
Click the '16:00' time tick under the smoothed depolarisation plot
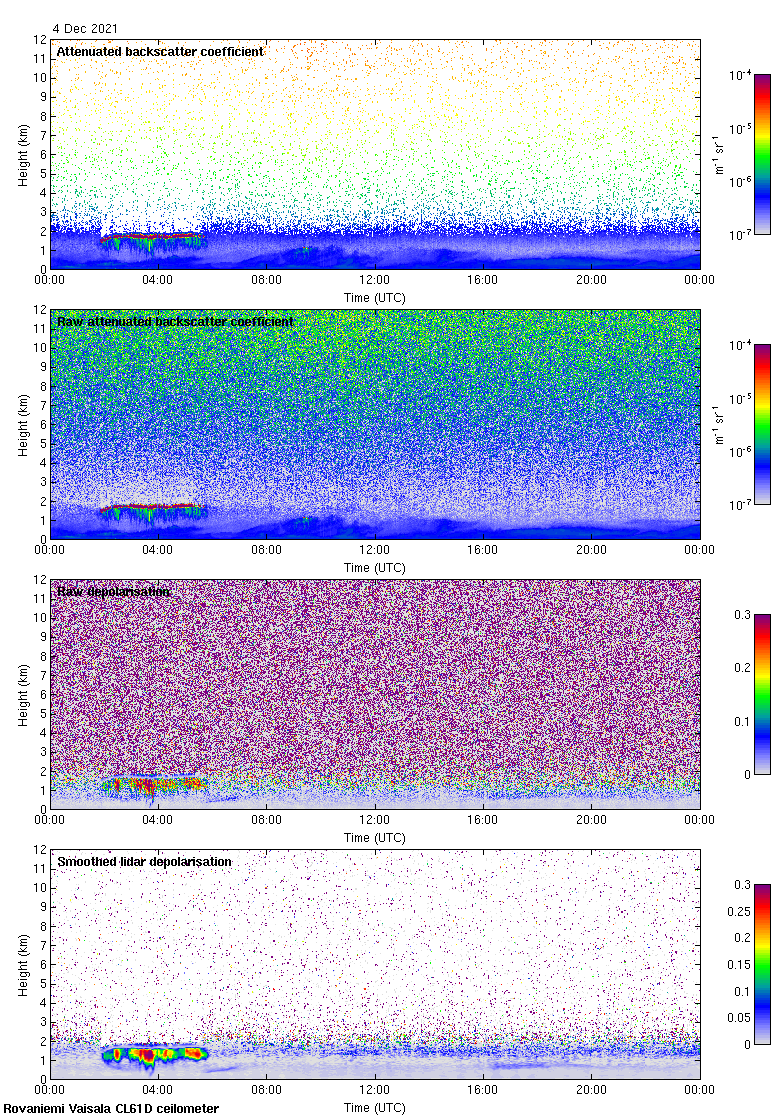click(483, 1090)
